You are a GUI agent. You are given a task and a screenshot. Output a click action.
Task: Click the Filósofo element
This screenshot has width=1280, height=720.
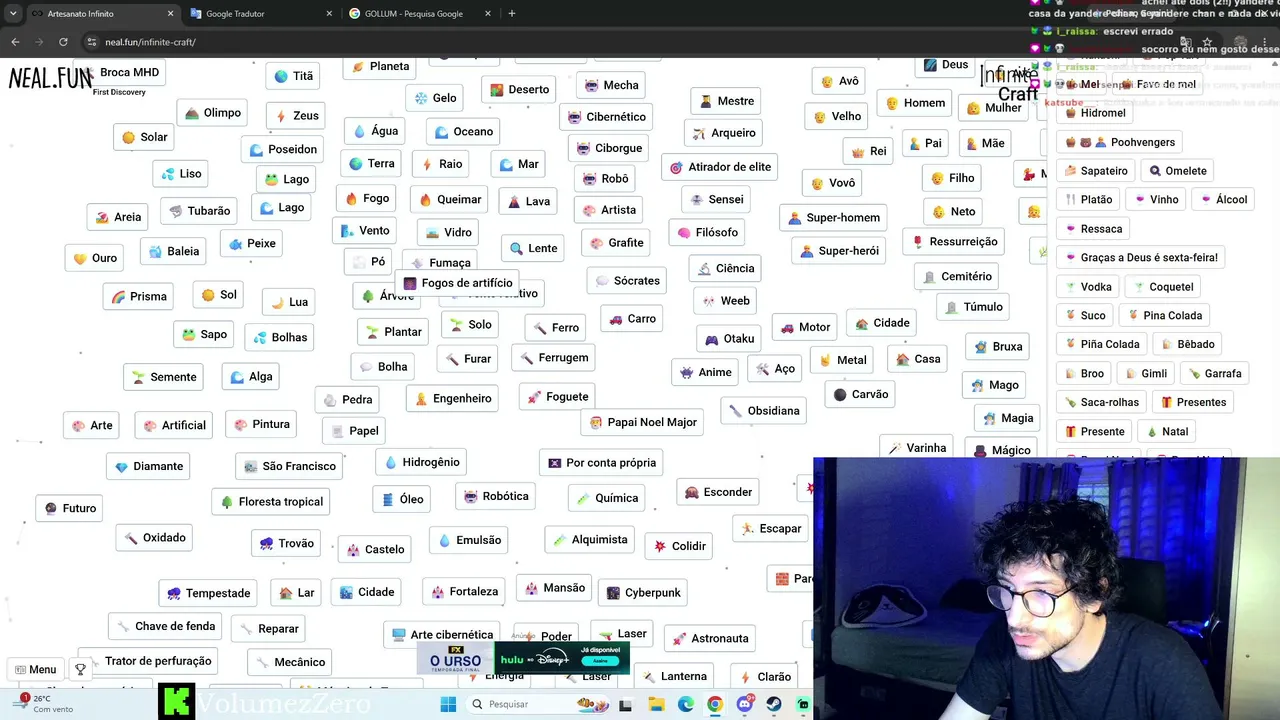tap(707, 232)
